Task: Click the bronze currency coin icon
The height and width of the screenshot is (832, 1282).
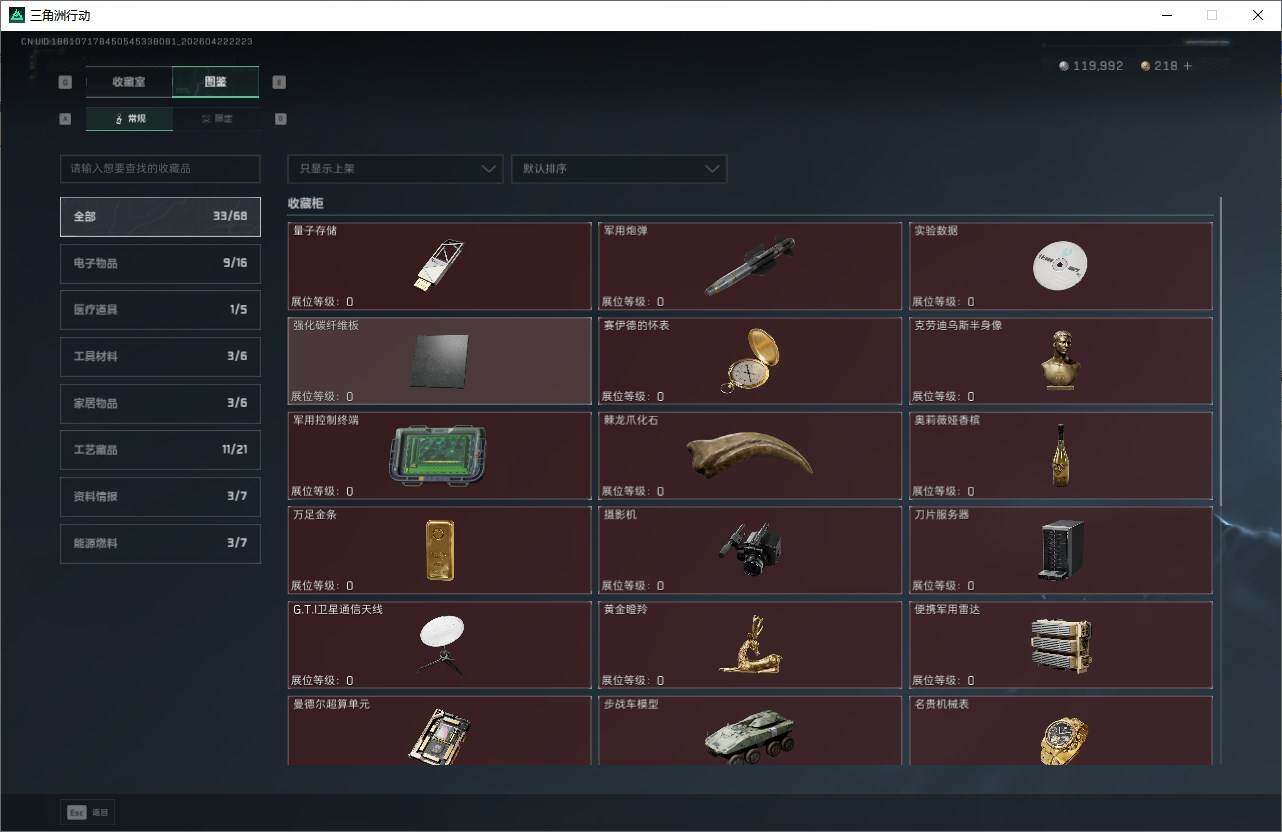Action: 1146,66
